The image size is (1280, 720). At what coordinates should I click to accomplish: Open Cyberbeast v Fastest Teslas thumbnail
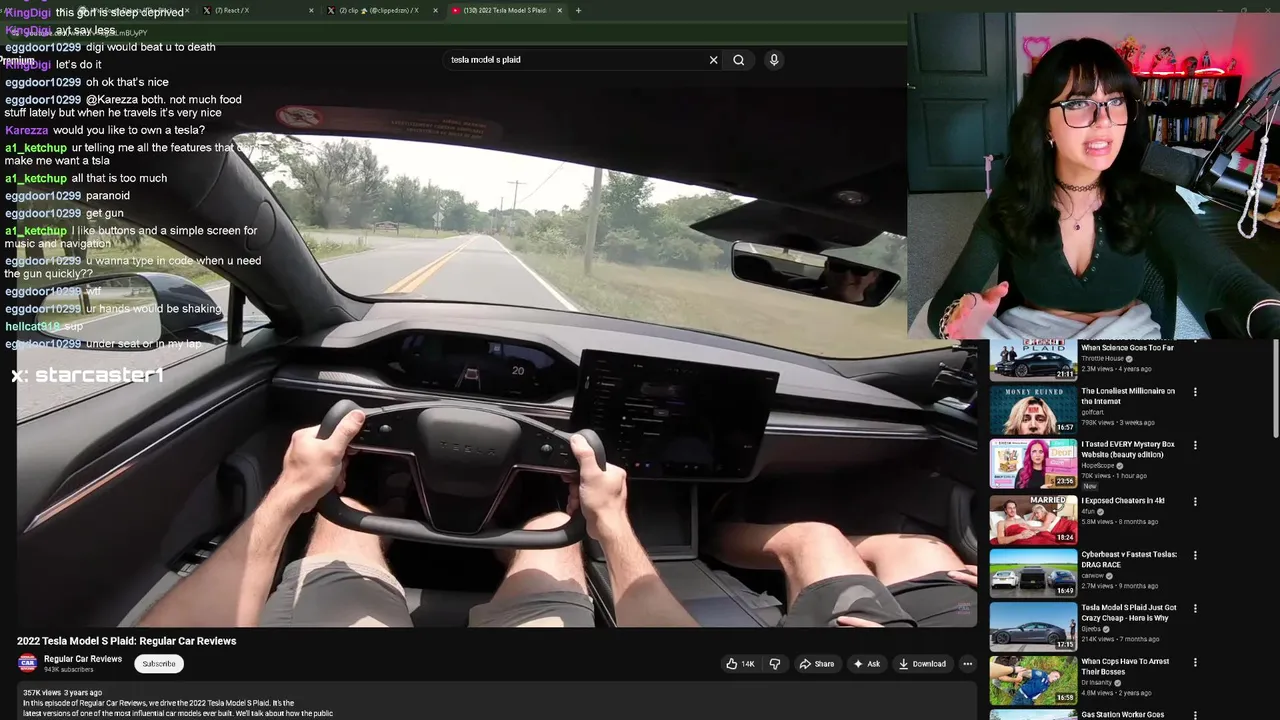pos(1033,573)
